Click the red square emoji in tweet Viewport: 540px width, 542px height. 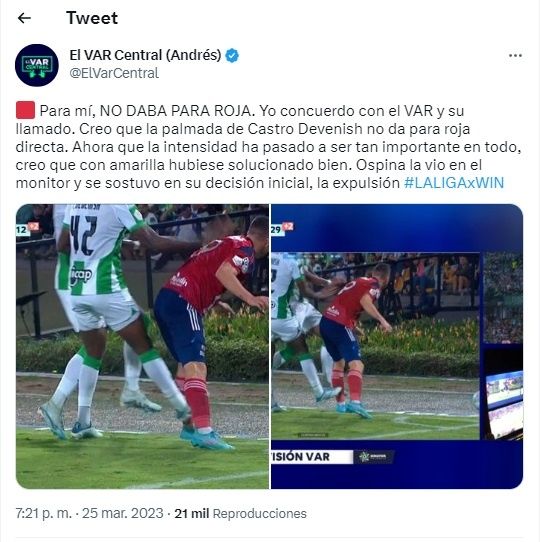coord(25,110)
